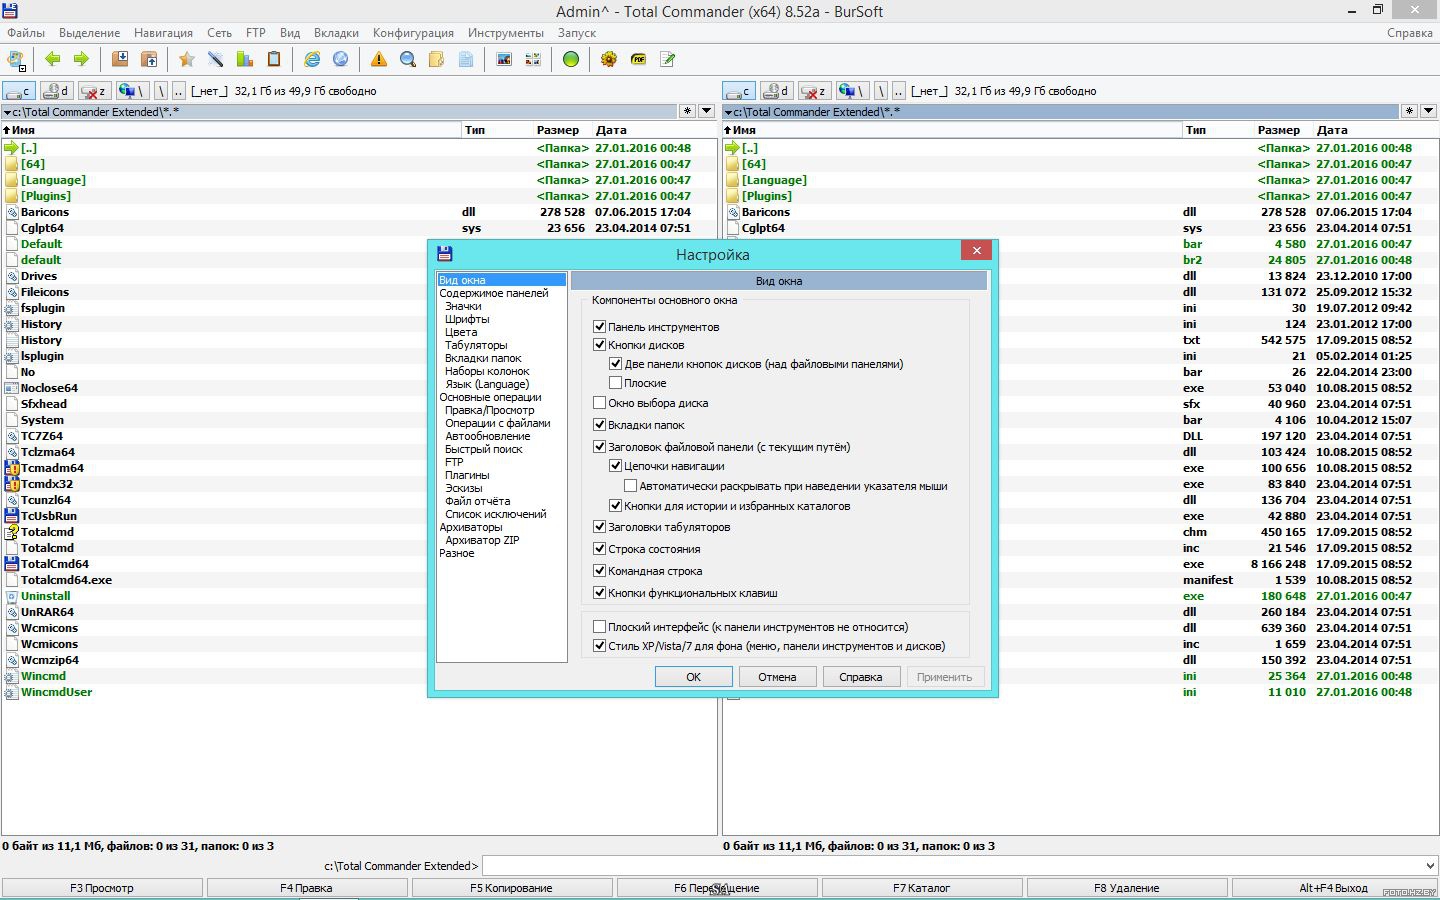
Task: Open right panel directory history dropdown arrow button
Action: [x=1428, y=111]
